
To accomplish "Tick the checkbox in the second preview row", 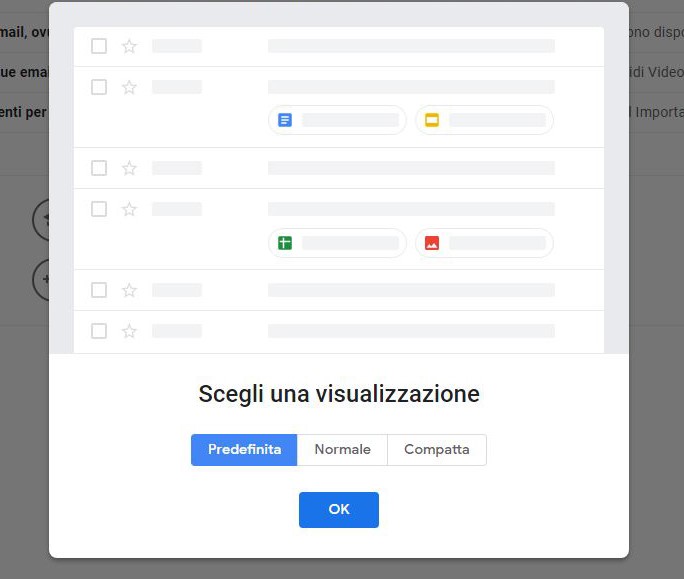I will [x=99, y=87].
